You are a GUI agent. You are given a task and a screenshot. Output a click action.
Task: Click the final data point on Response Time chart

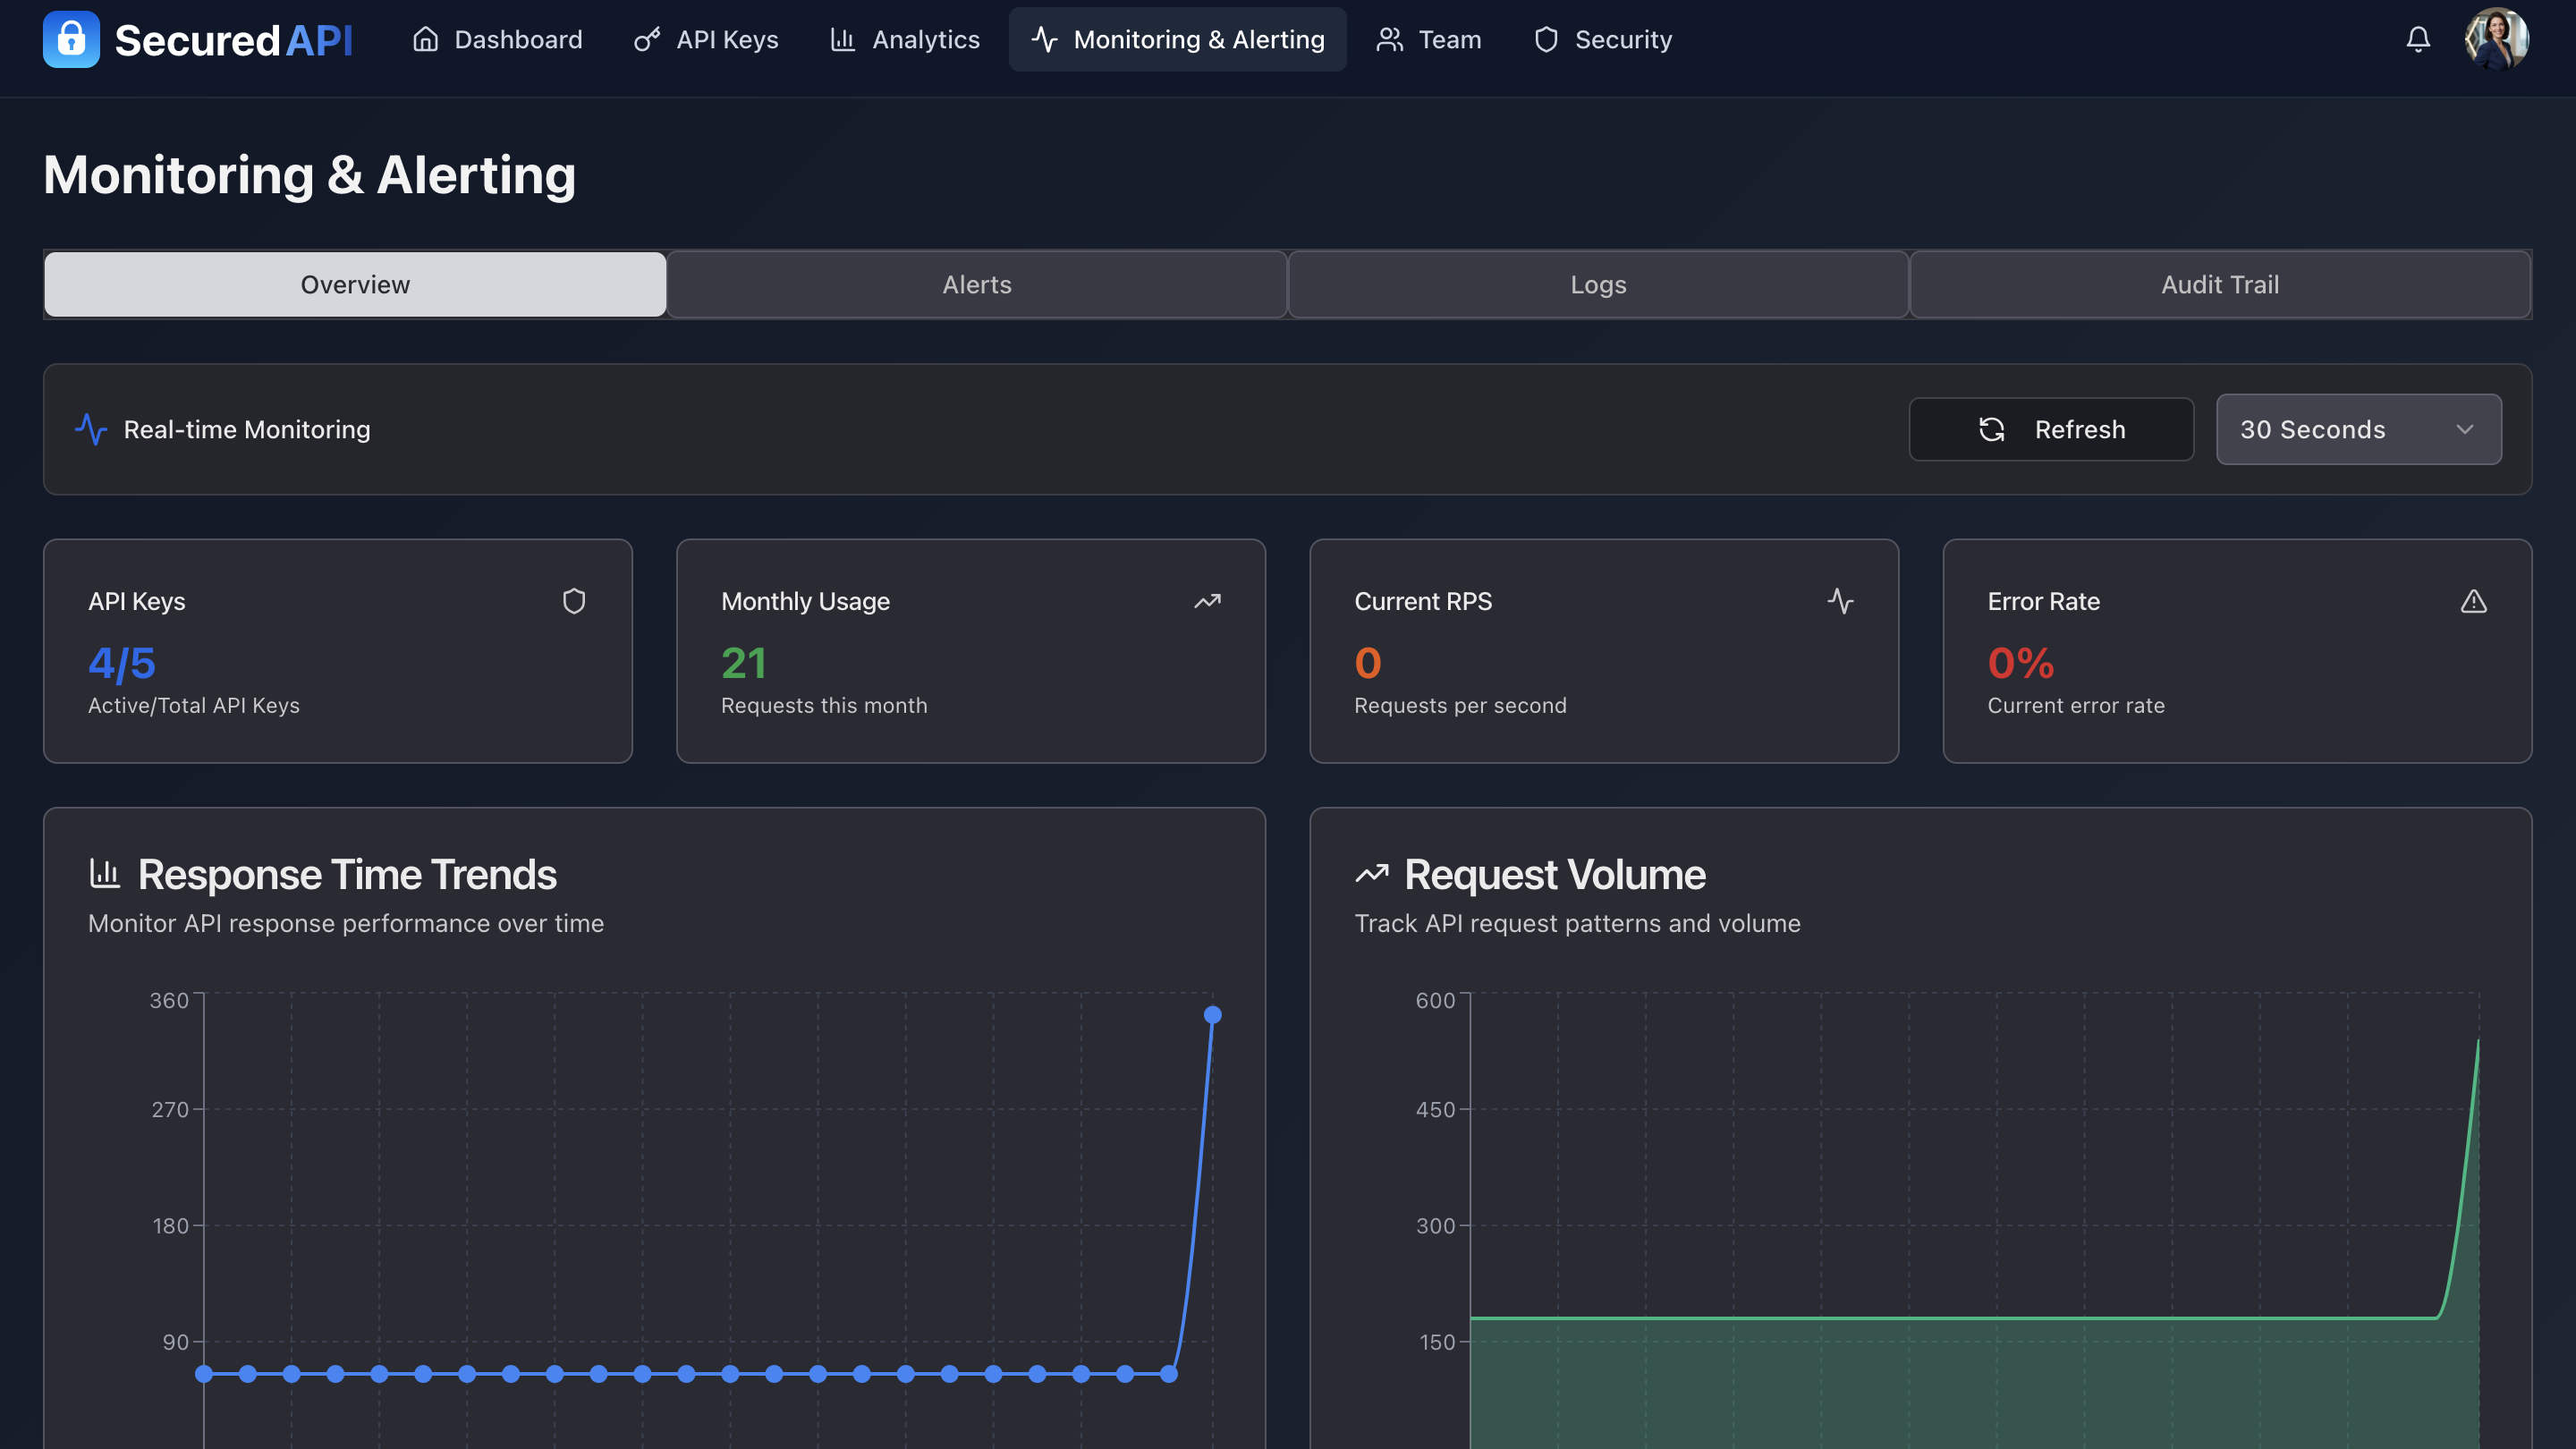pyautogui.click(x=1213, y=1014)
